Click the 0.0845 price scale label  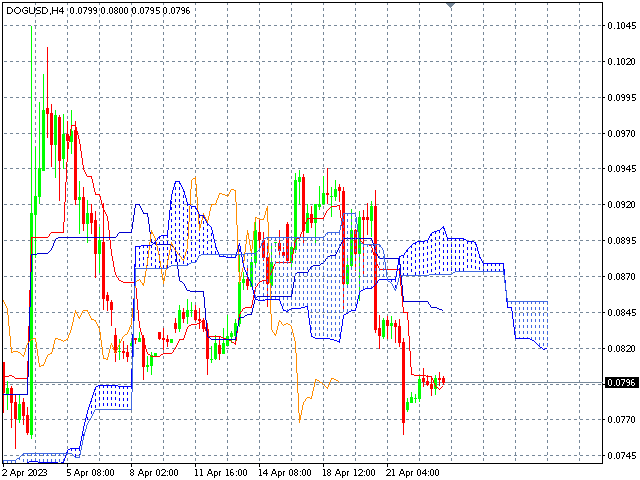click(621, 313)
